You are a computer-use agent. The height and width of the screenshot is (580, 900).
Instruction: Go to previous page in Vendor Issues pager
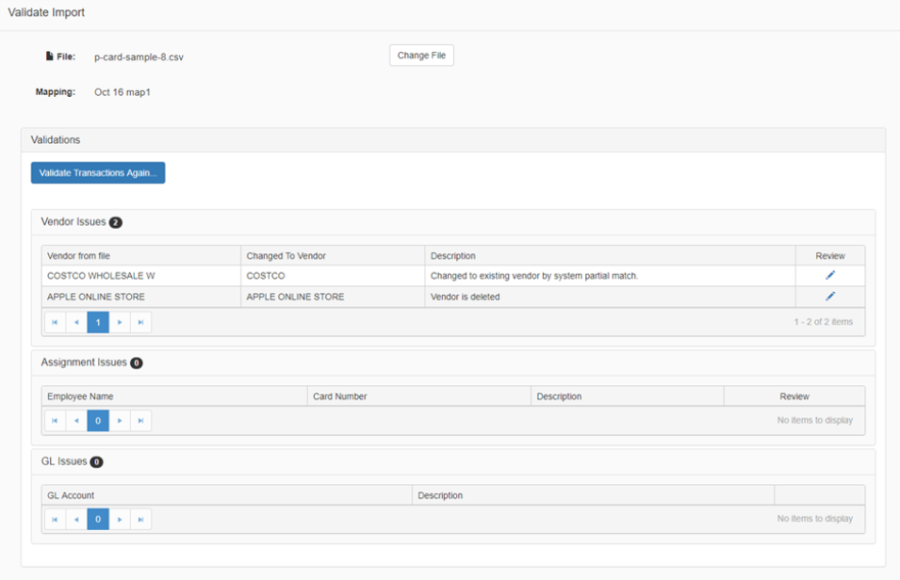click(76, 322)
